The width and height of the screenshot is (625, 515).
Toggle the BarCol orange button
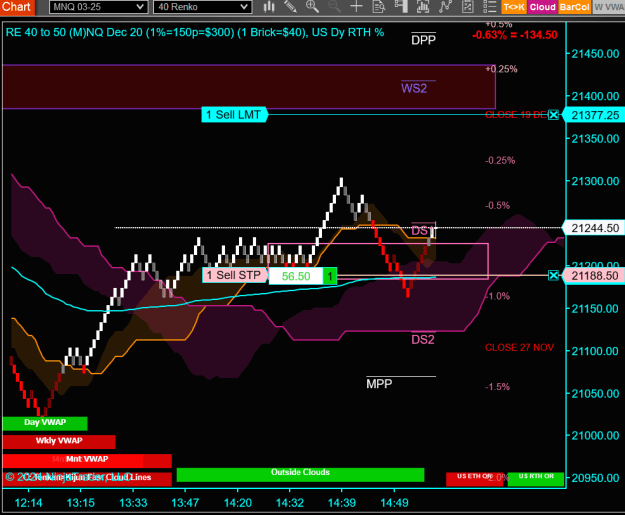click(x=574, y=7)
